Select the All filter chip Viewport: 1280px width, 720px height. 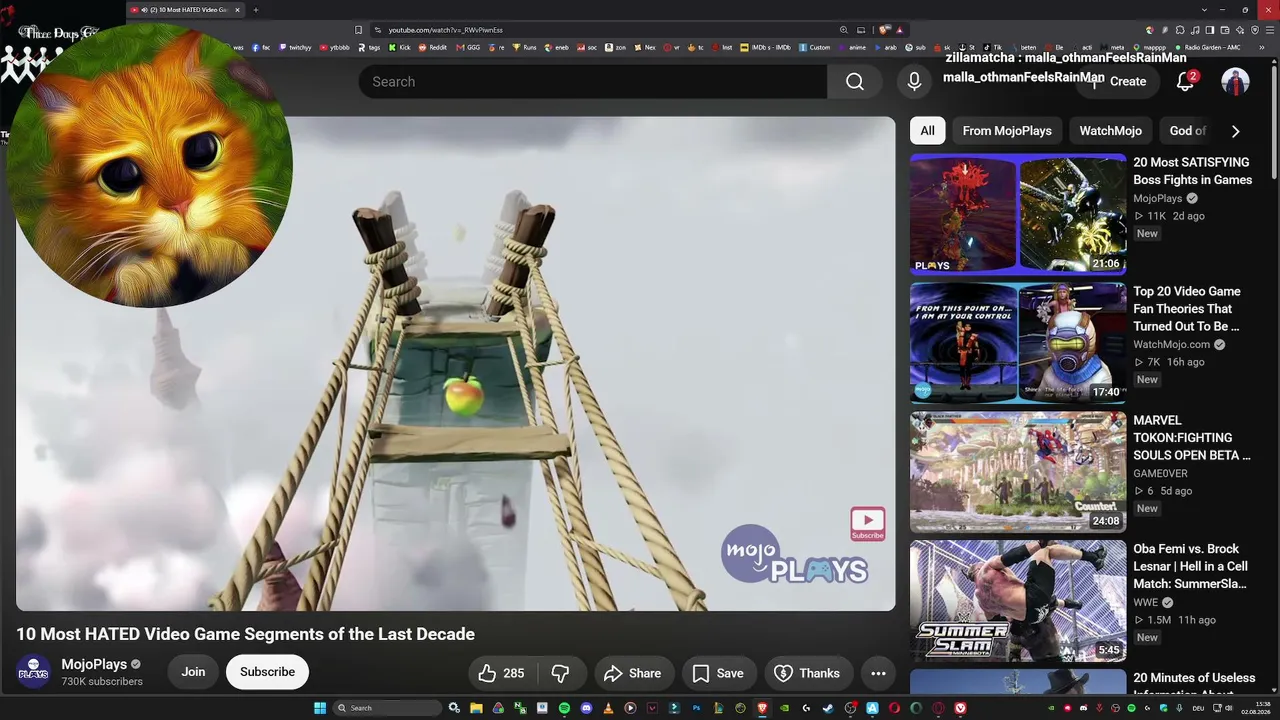[x=928, y=131]
